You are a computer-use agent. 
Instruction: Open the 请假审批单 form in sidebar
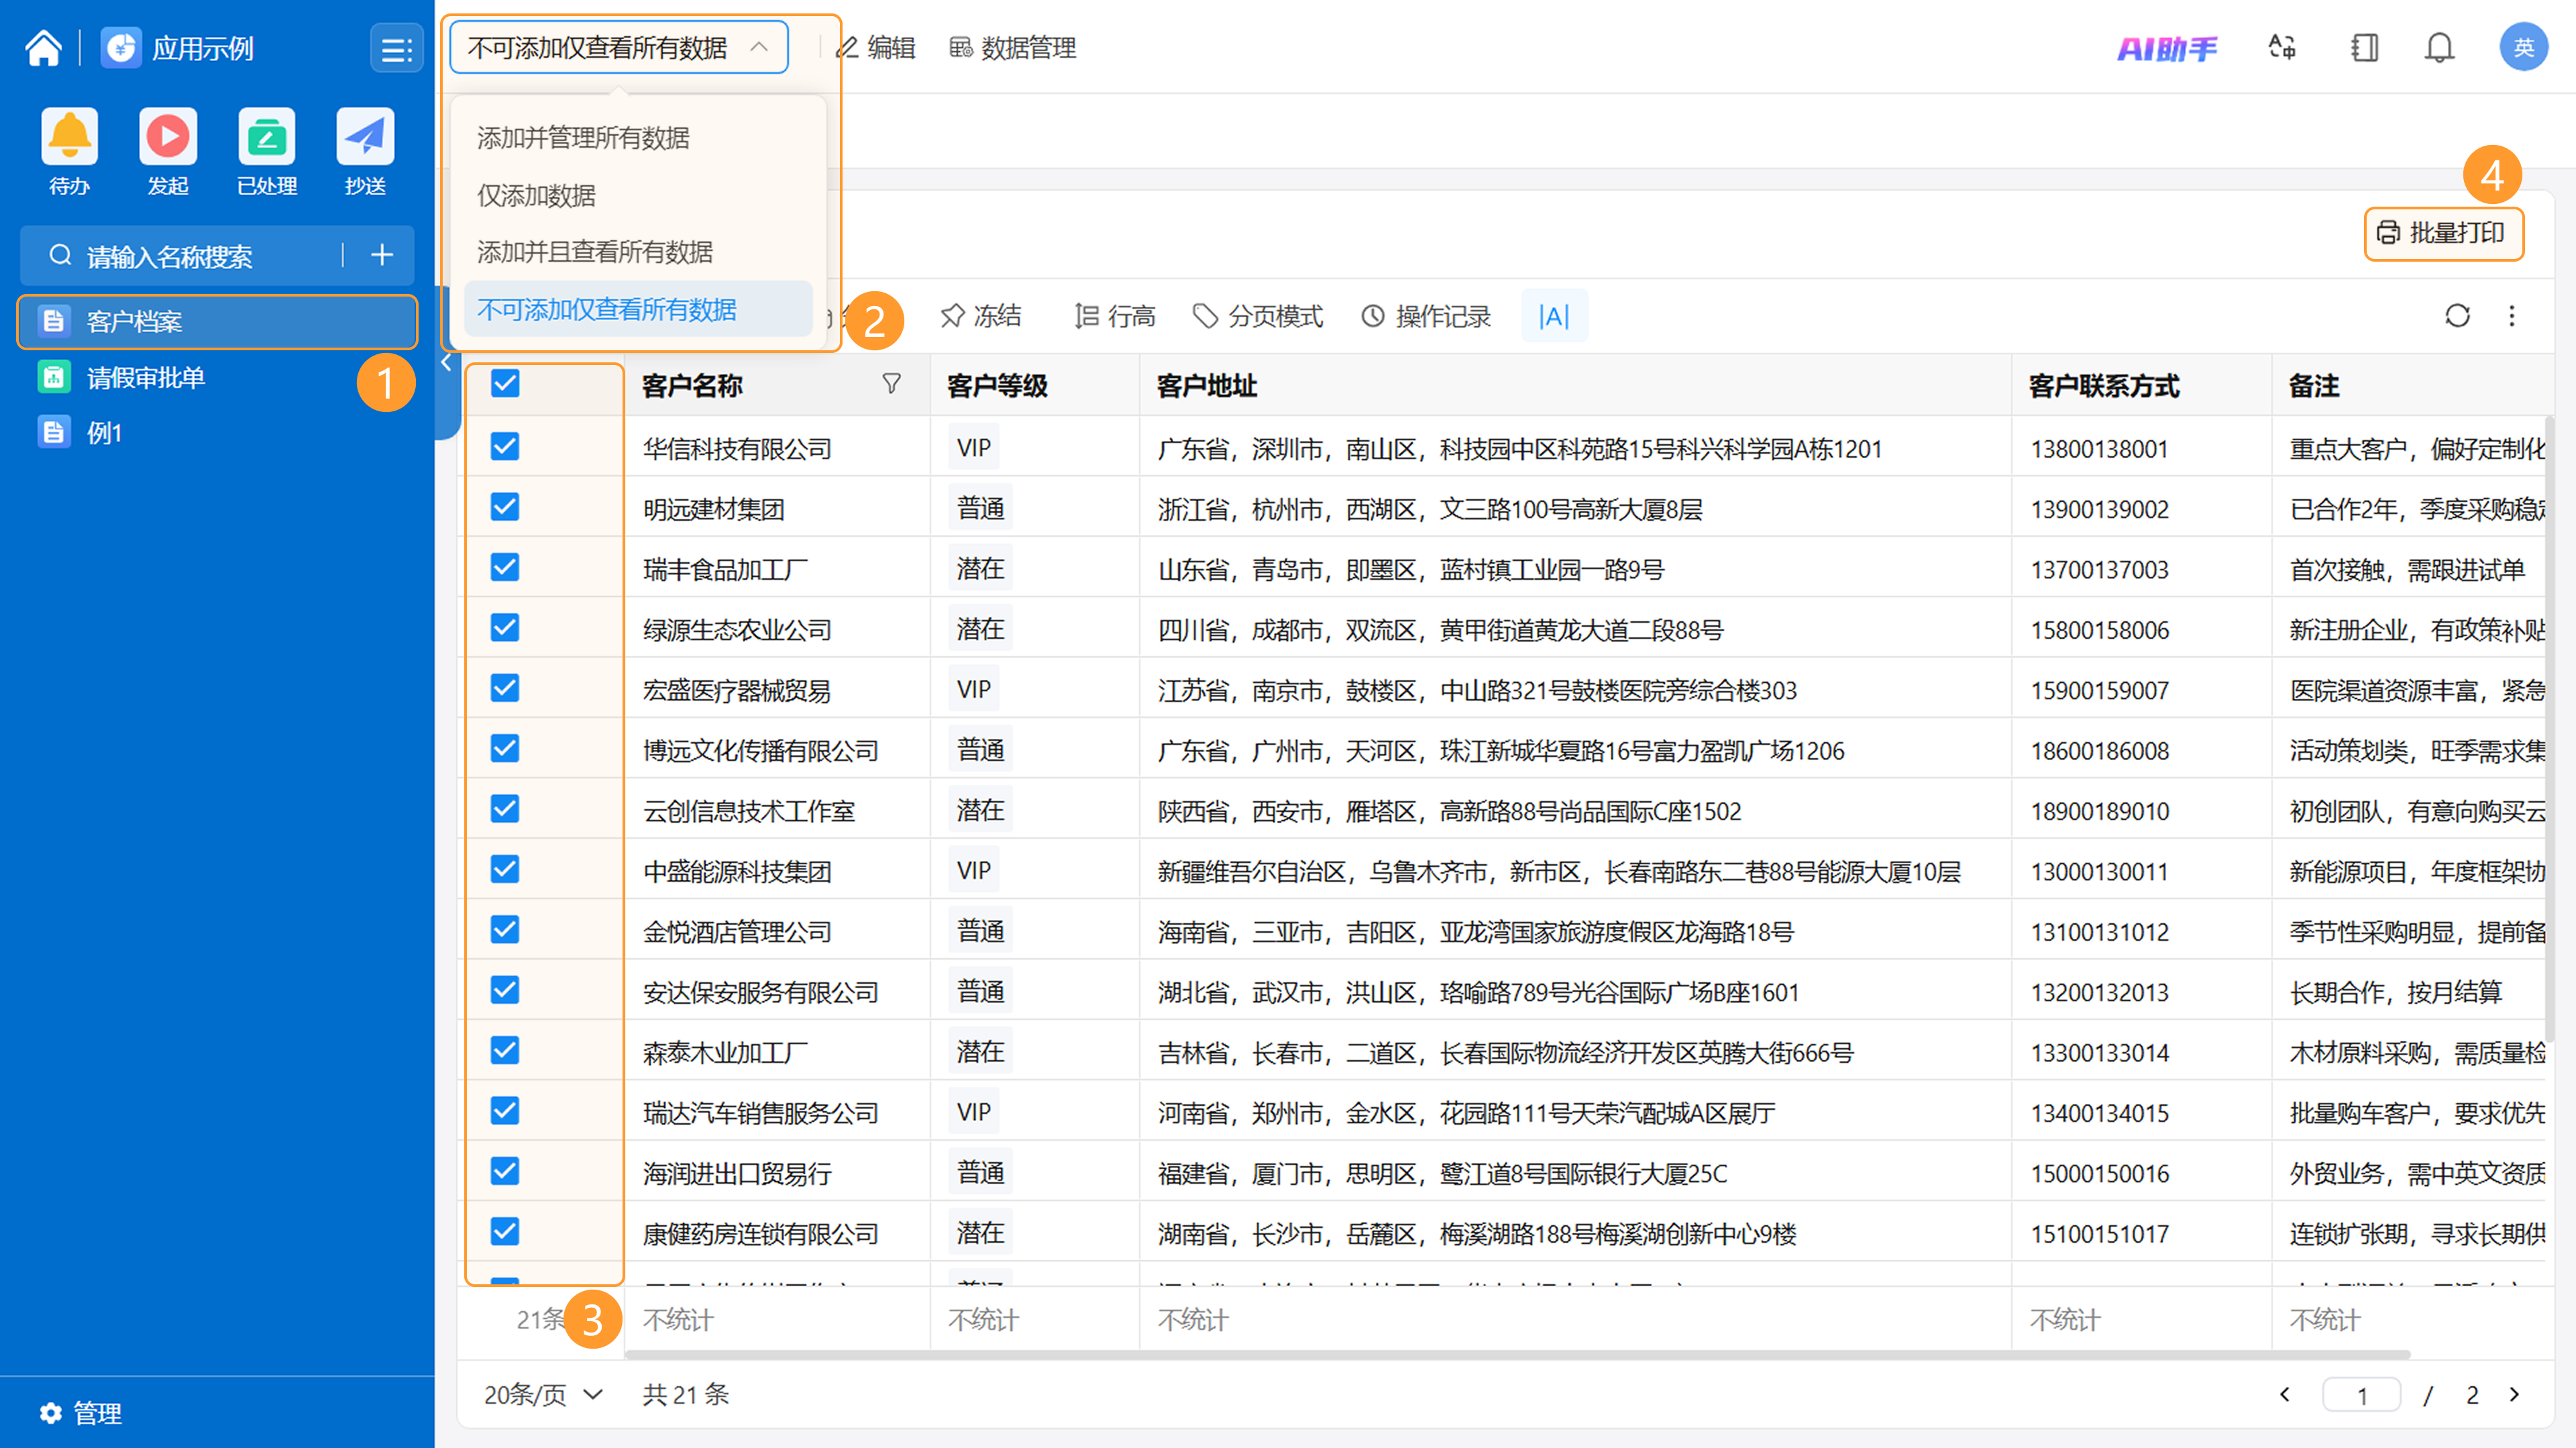(217, 377)
